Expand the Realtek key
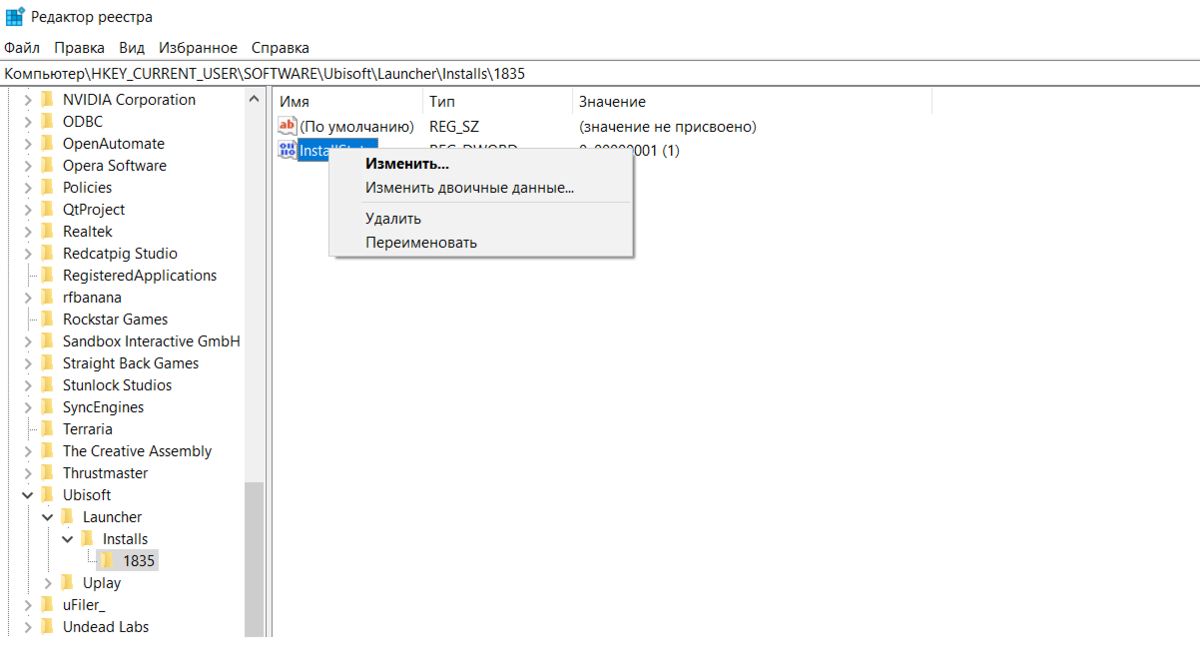The height and width of the screenshot is (659, 1200). click(x=27, y=231)
